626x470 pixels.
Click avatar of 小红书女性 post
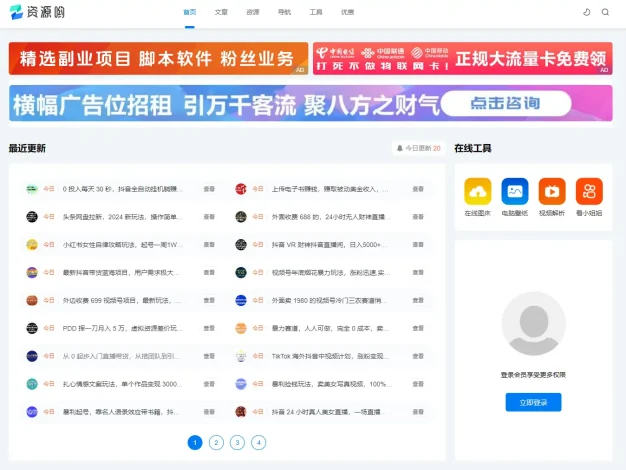coord(32,244)
